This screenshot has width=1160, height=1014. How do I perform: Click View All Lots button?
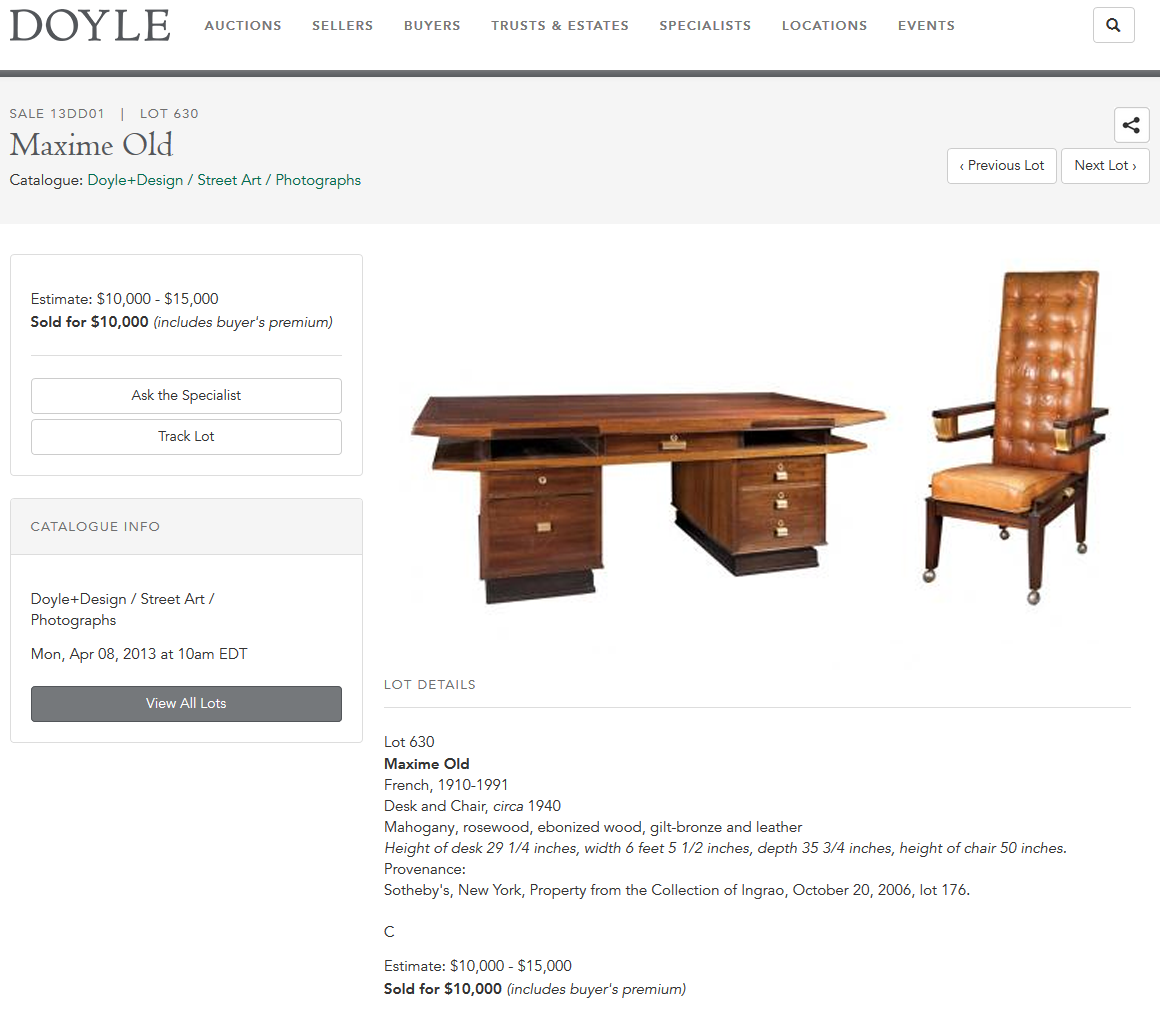186,703
